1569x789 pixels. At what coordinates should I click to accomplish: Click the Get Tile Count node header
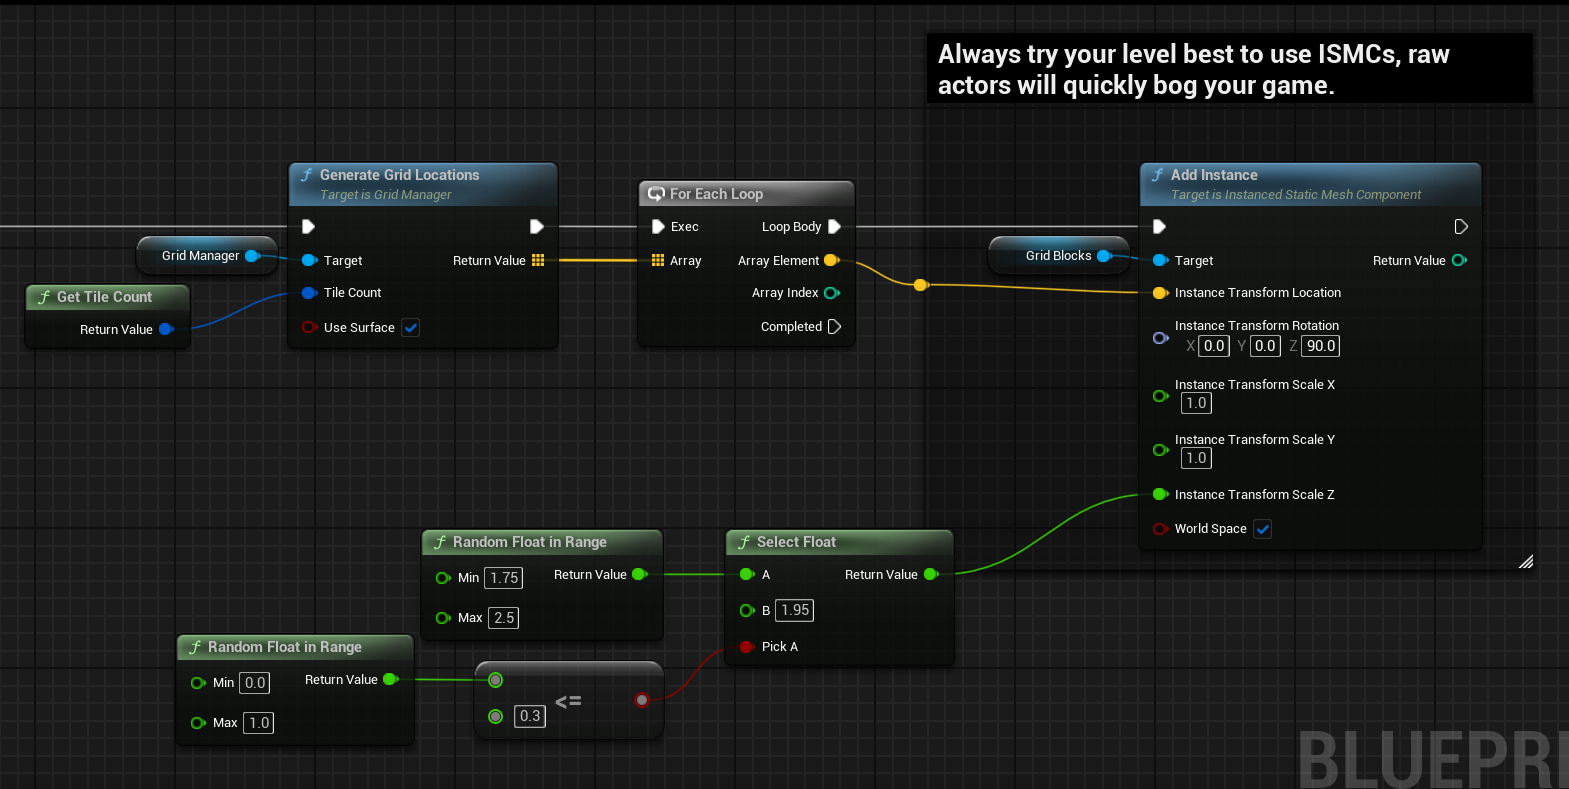pyautogui.click(x=104, y=297)
